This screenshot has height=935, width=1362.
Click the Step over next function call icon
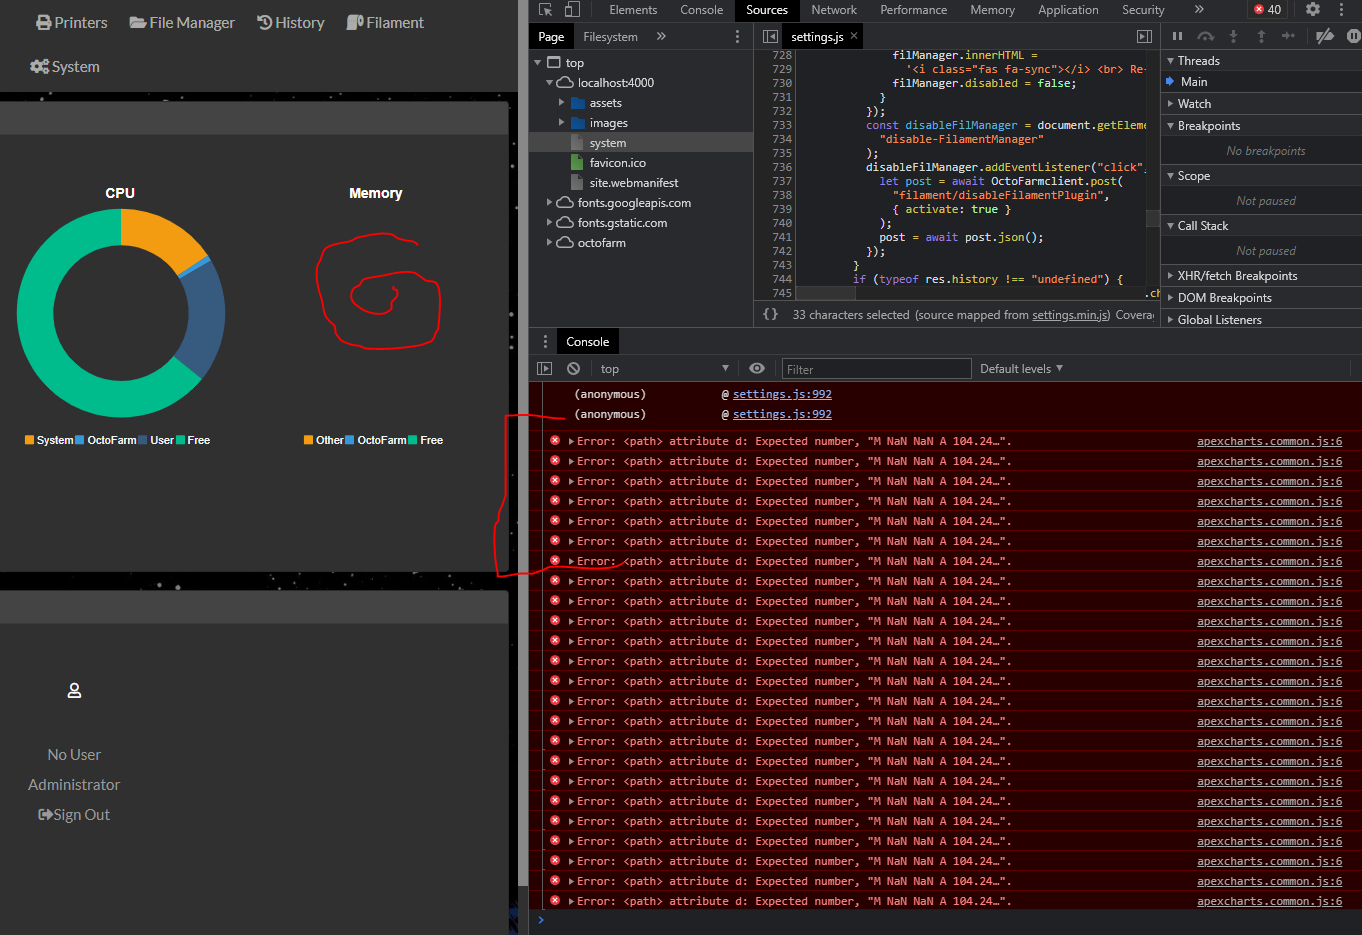click(x=1206, y=36)
